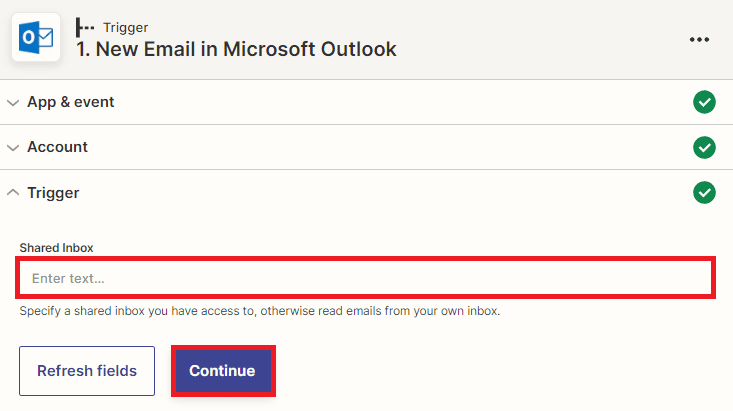Screen dimensions: 733x411
Task: Click the 'Enter text...' placeholder
Action: [68, 278]
